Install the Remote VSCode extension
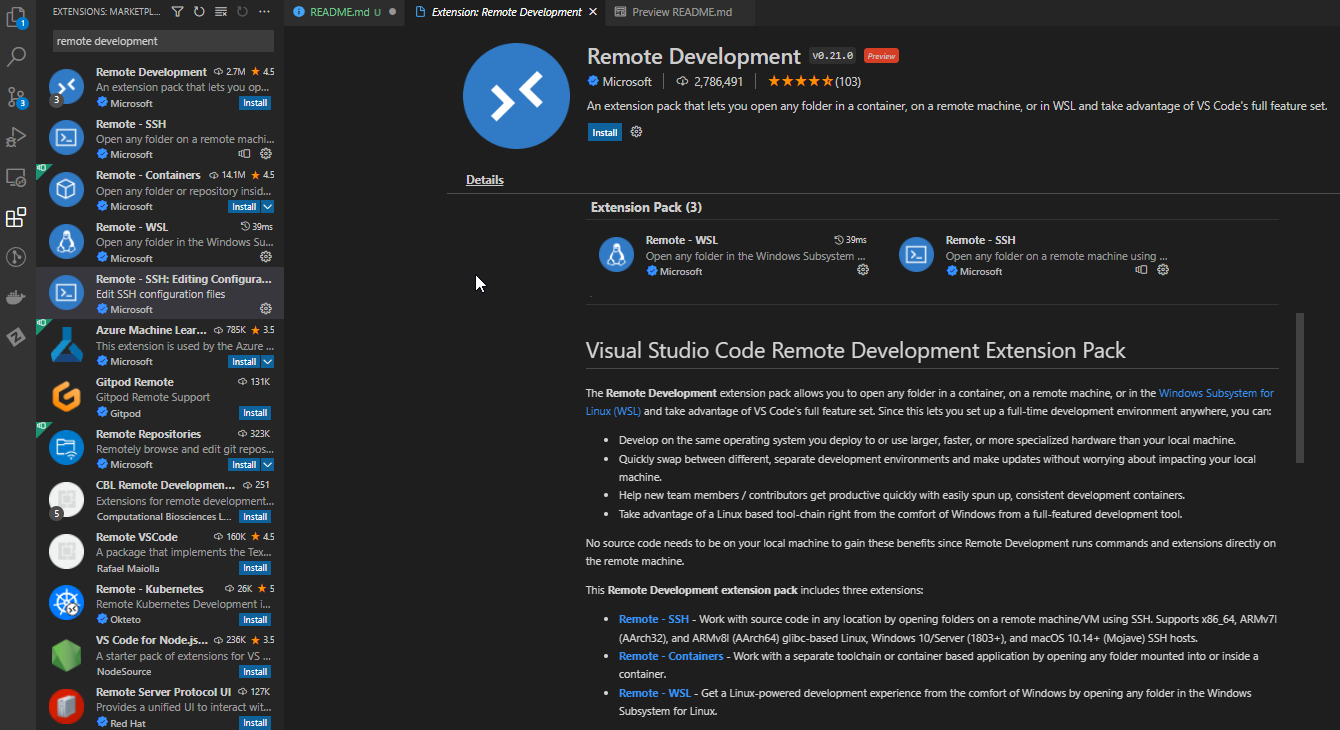This screenshot has width=1340, height=730. (x=255, y=568)
